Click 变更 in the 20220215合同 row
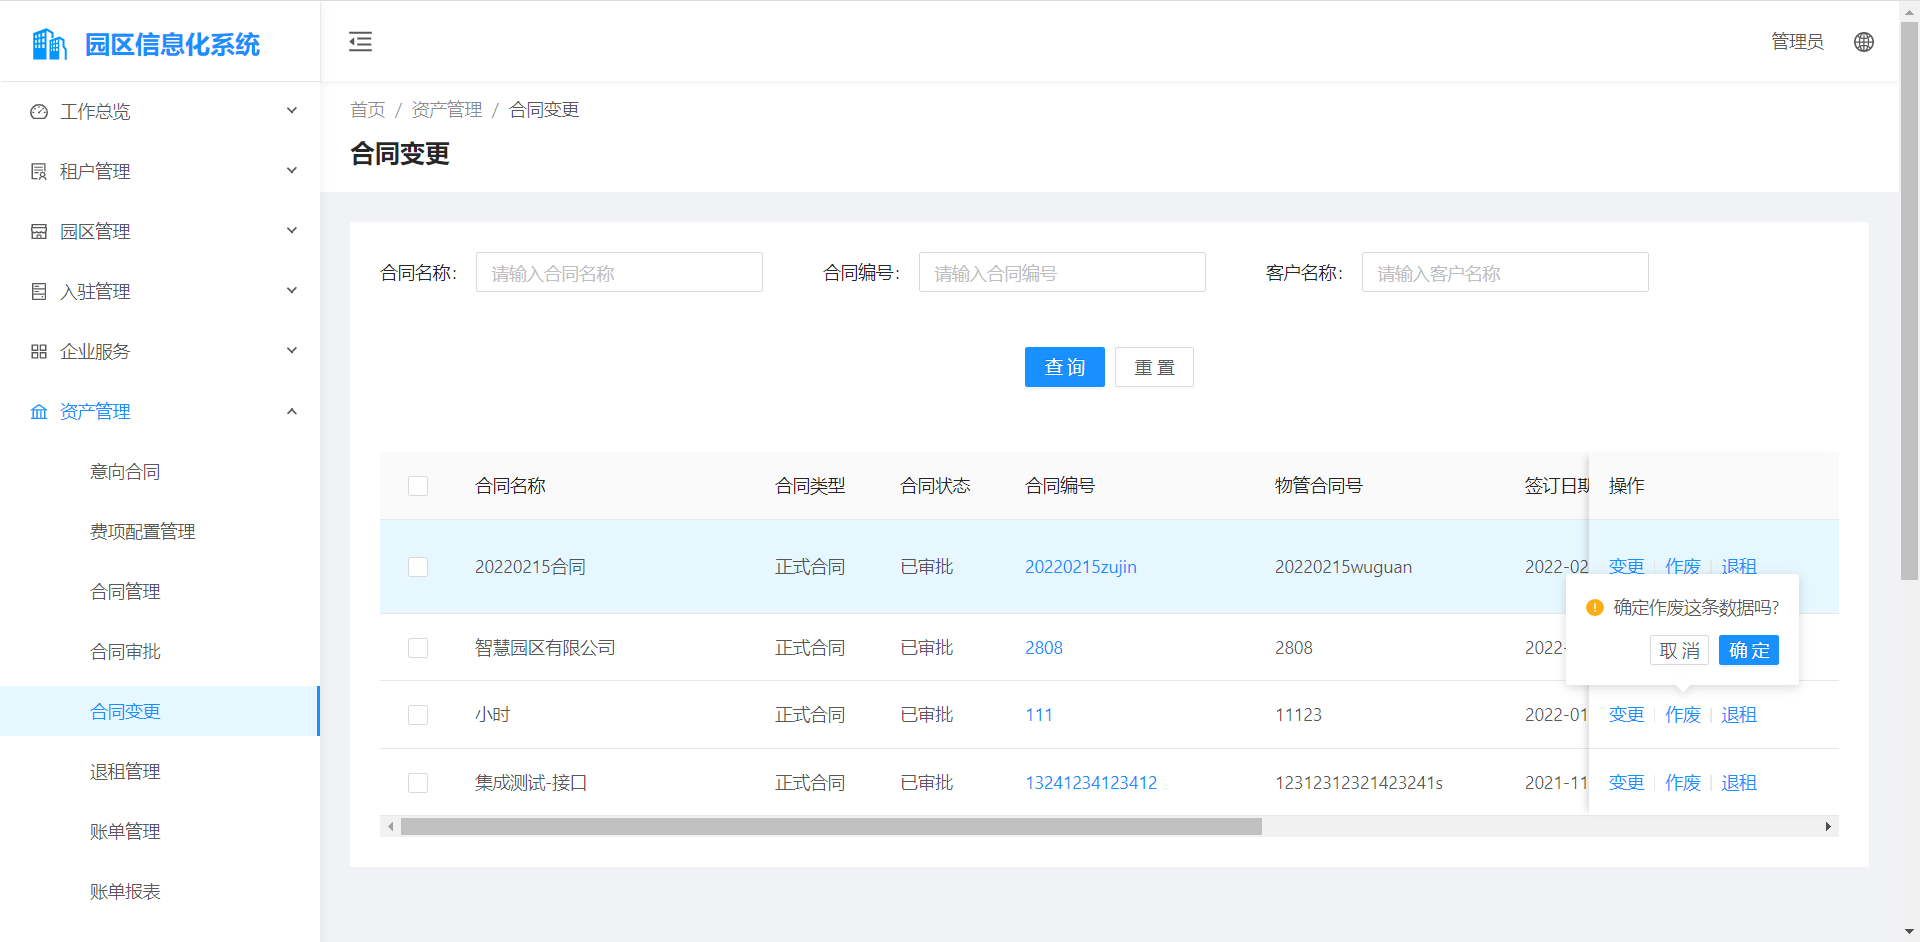This screenshot has height=942, width=1920. [1626, 566]
